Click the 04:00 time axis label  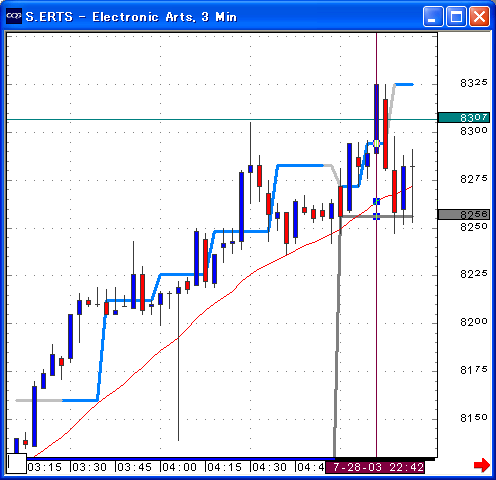coord(180,467)
